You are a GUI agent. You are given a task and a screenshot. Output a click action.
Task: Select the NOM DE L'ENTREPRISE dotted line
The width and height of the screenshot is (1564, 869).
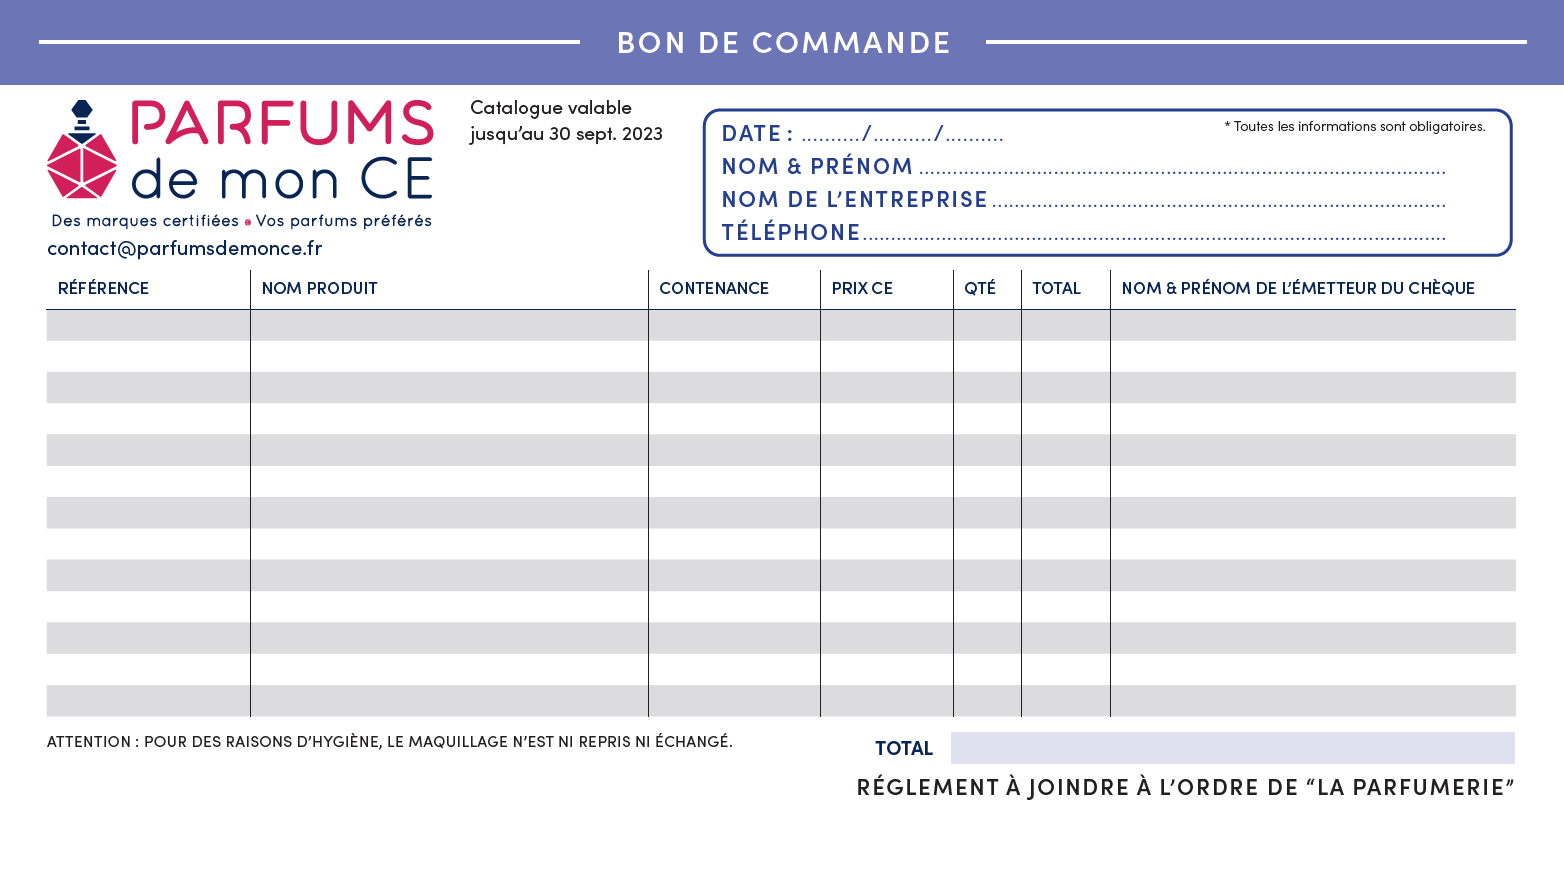coord(1218,202)
